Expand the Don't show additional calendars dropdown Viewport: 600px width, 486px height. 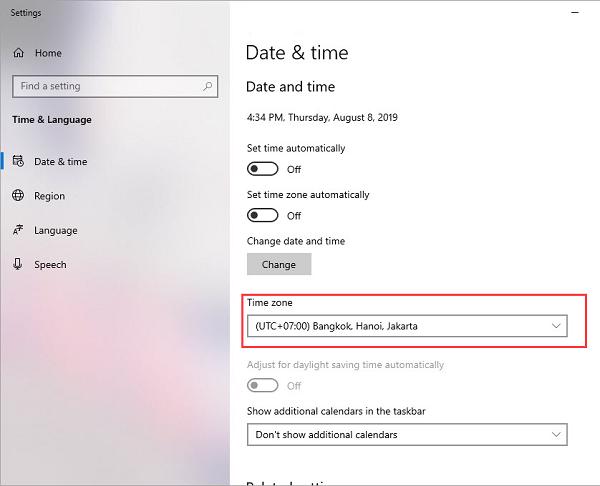coord(406,434)
